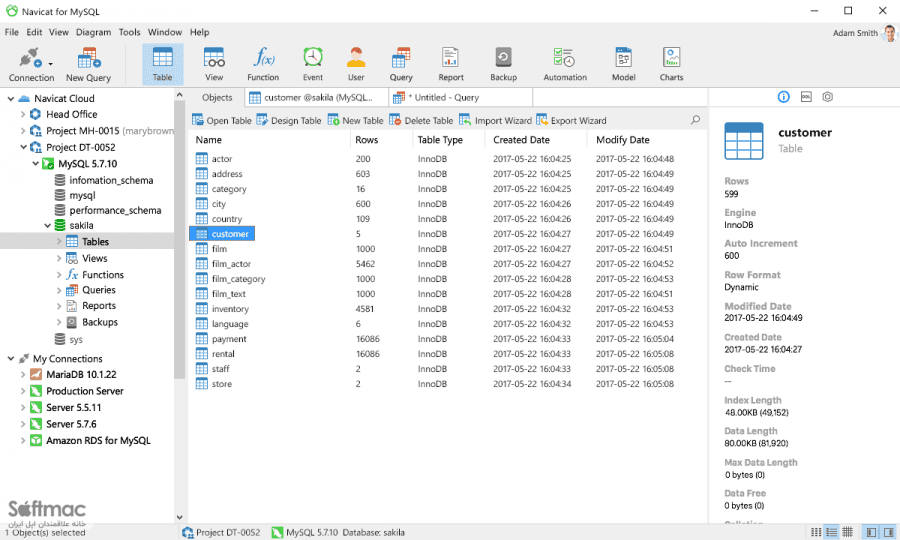Image resolution: width=900 pixels, height=540 pixels.
Task: Open the Automation toolbar icon
Action: pyautogui.click(x=565, y=64)
